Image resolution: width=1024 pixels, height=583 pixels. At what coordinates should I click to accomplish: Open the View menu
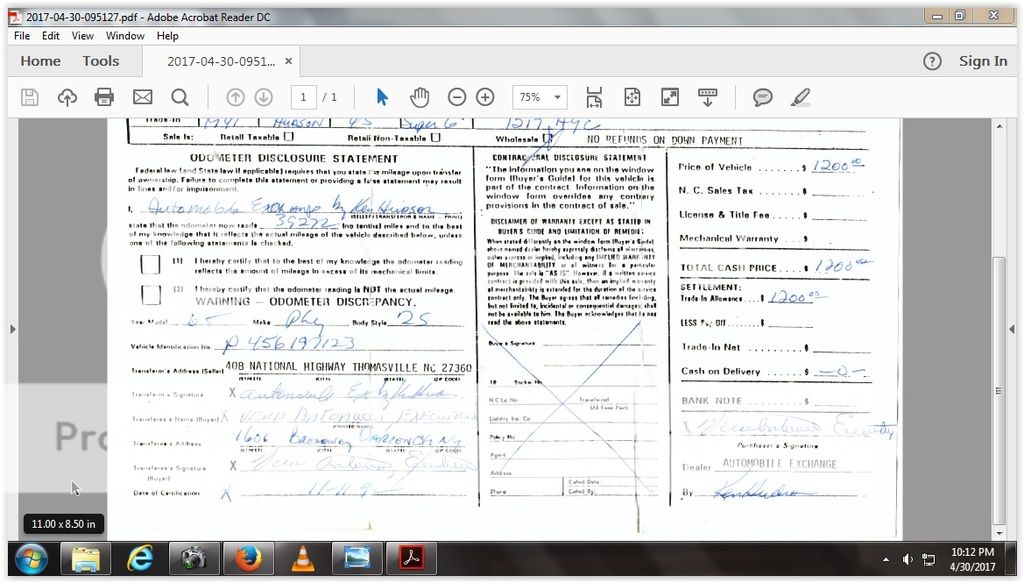pyautogui.click(x=82, y=36)
